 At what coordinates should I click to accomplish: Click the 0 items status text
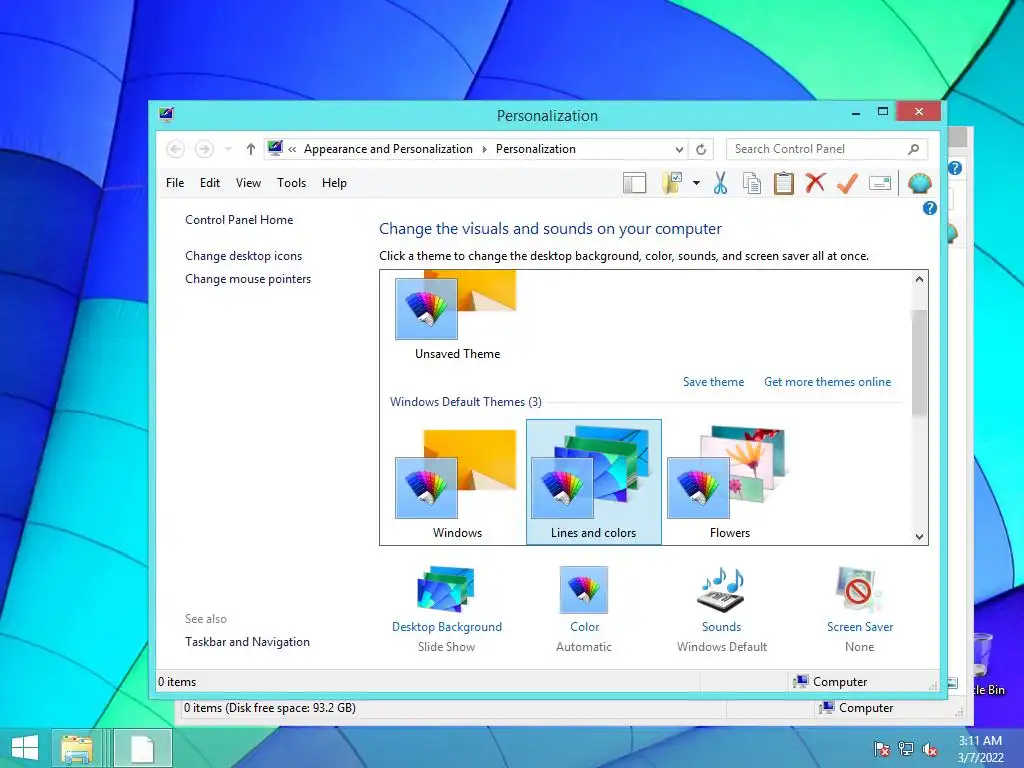(177, 682)
